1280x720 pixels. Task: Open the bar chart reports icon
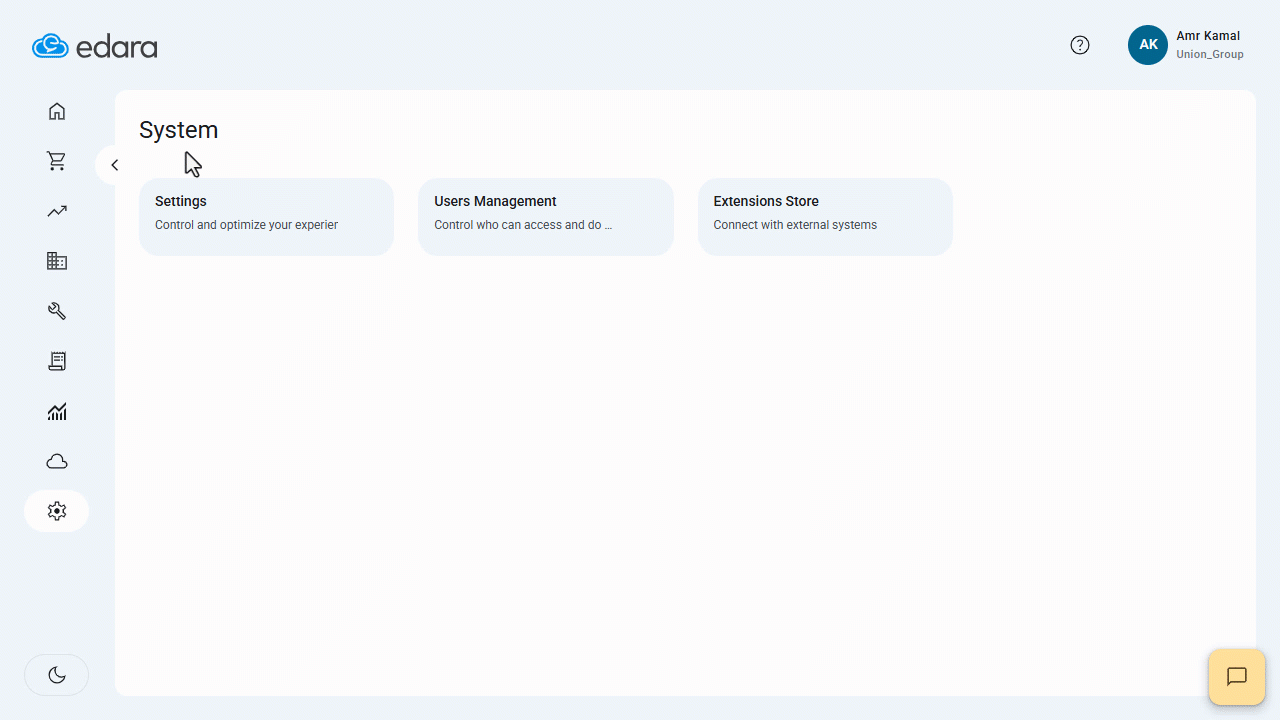tap(57, 411)
